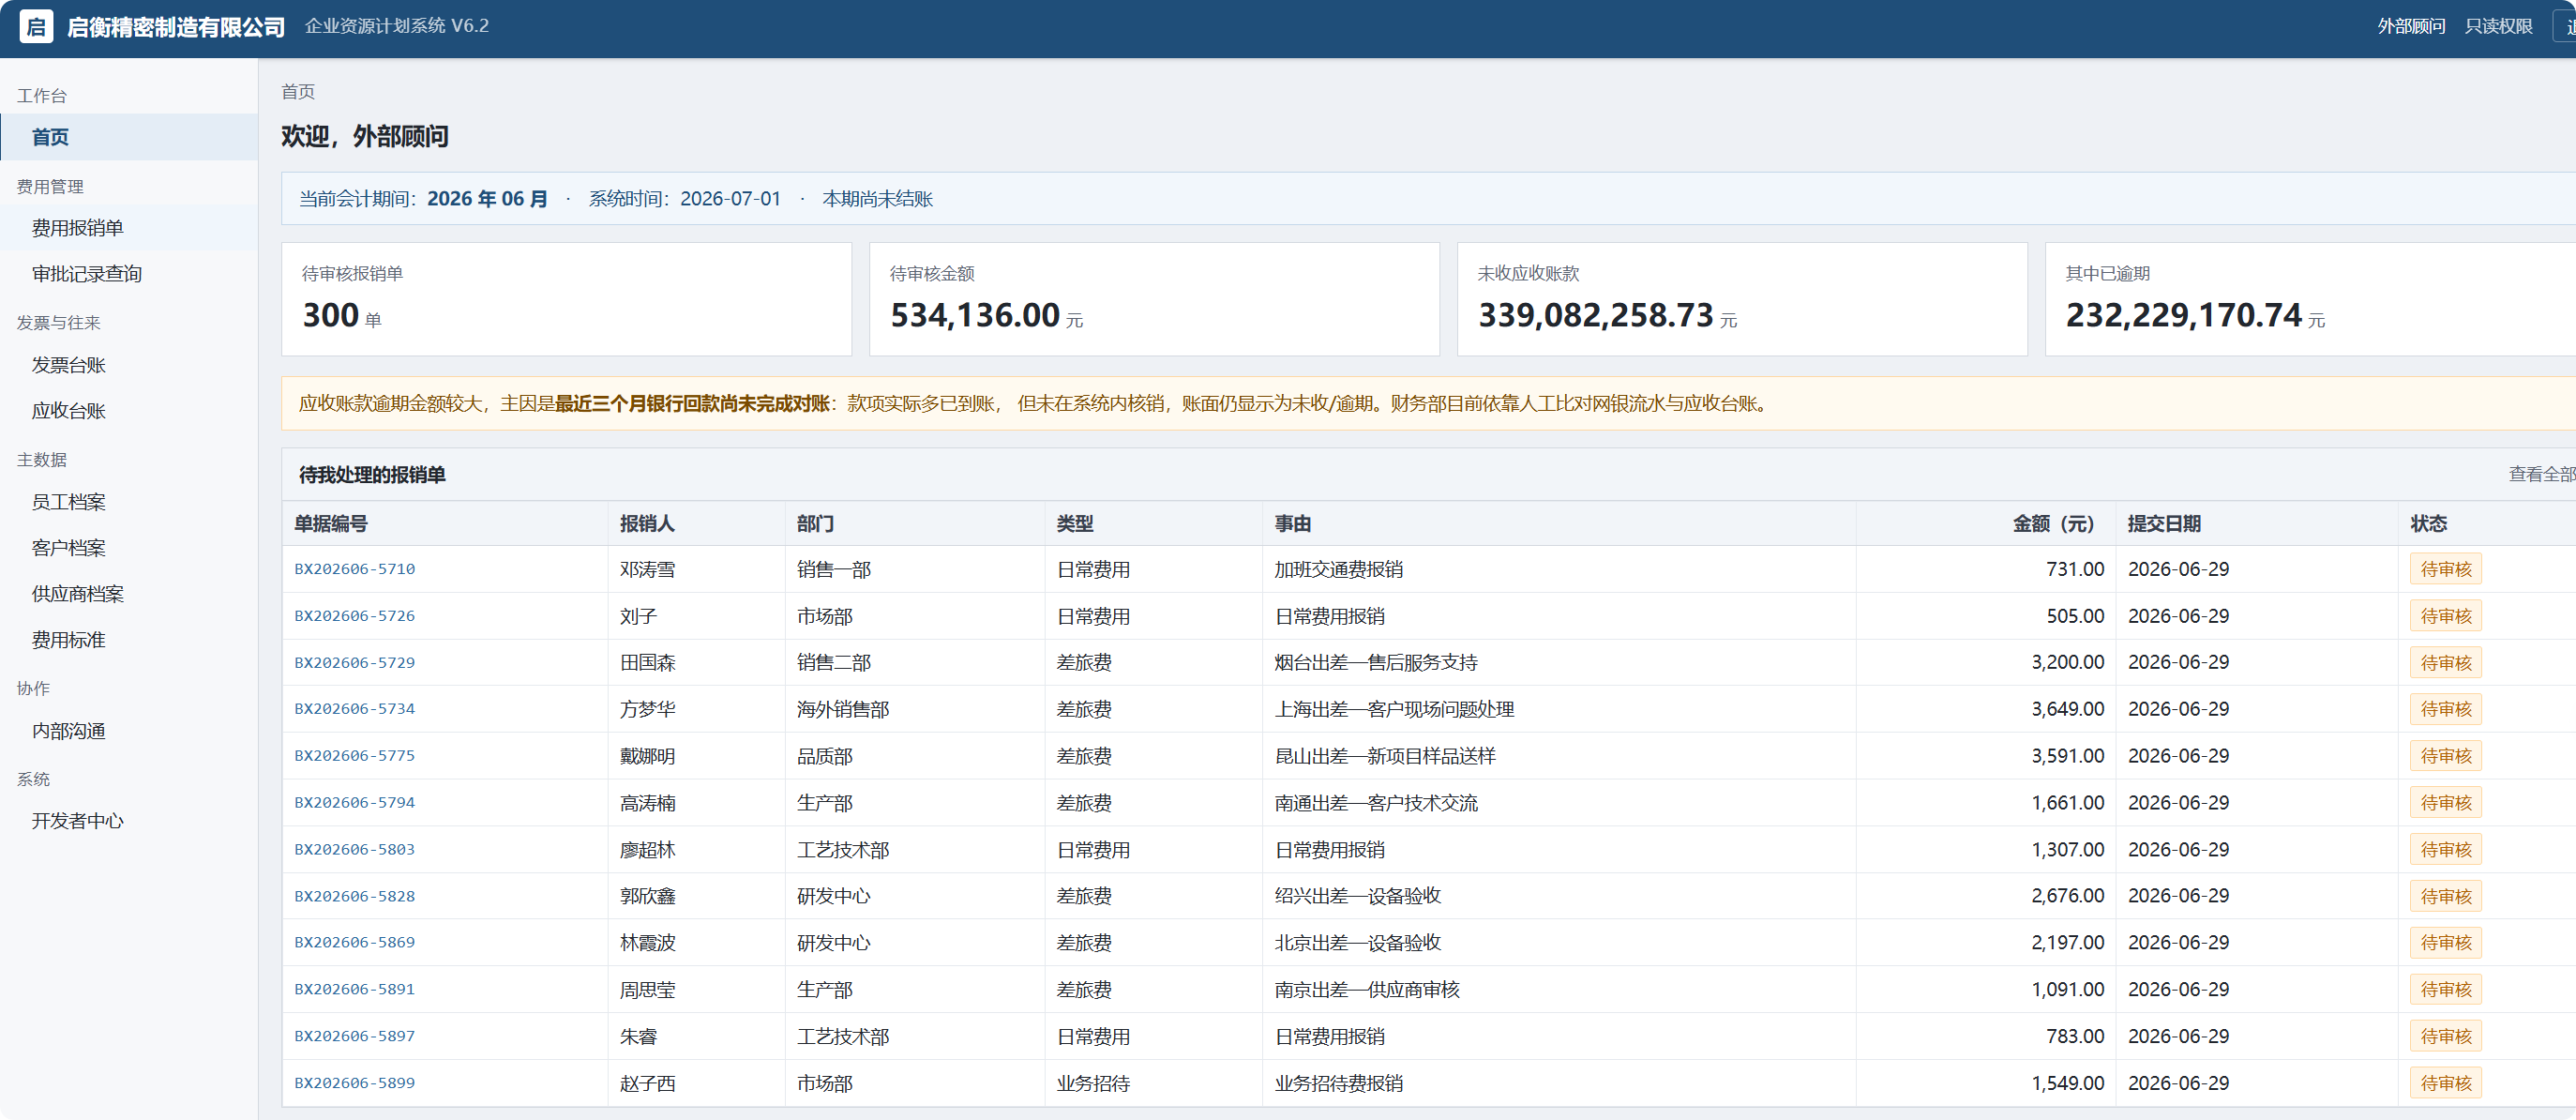Open expense form BX202606-5729
This screenshot has width=2576, height=1120.
354,662
